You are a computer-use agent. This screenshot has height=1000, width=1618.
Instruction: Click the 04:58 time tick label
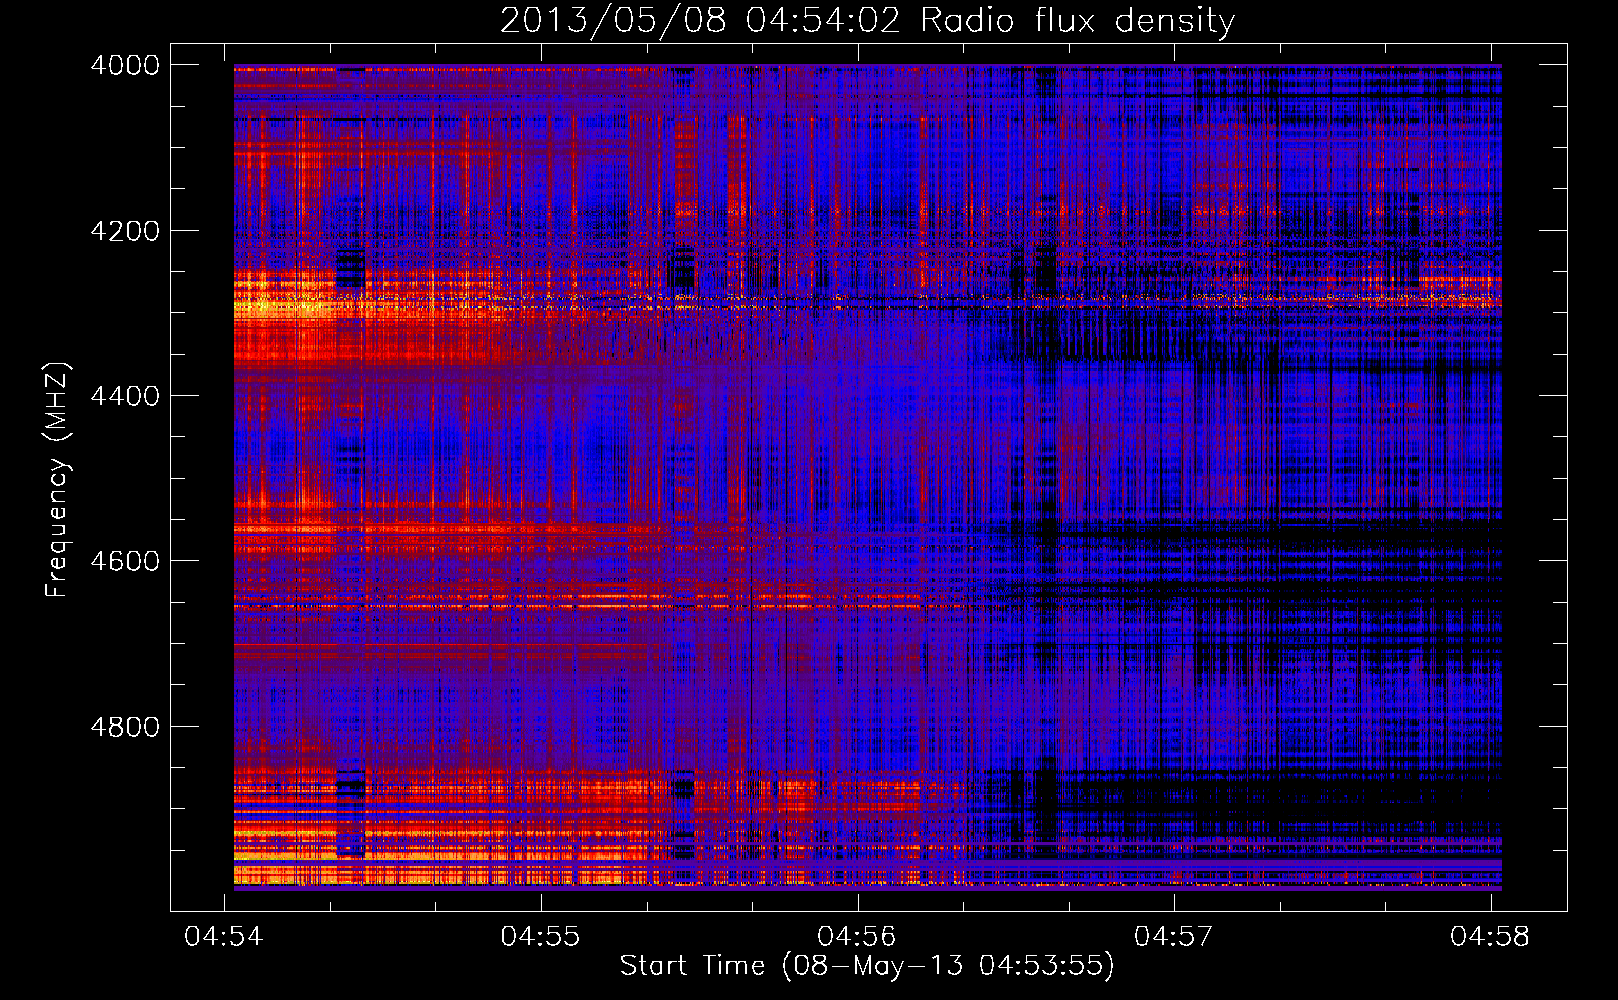(x=1490, y=937)
